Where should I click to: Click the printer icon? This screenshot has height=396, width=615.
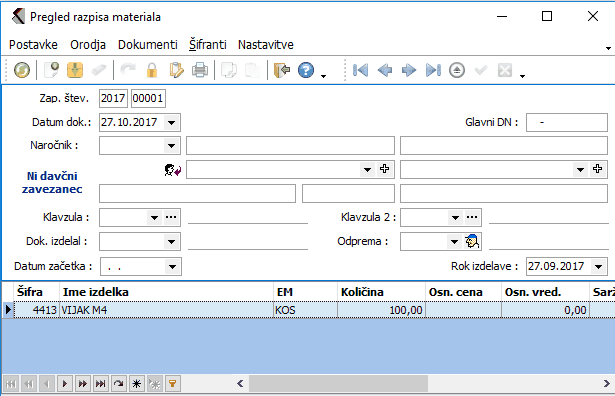point(200,71)
